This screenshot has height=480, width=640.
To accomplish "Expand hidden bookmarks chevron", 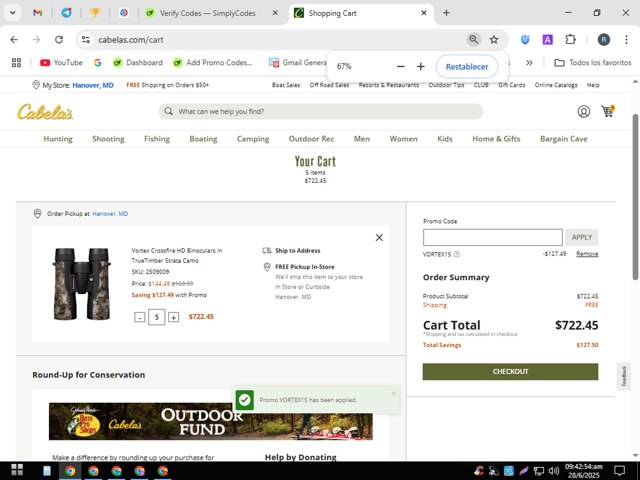I will (x=529, y=62).
